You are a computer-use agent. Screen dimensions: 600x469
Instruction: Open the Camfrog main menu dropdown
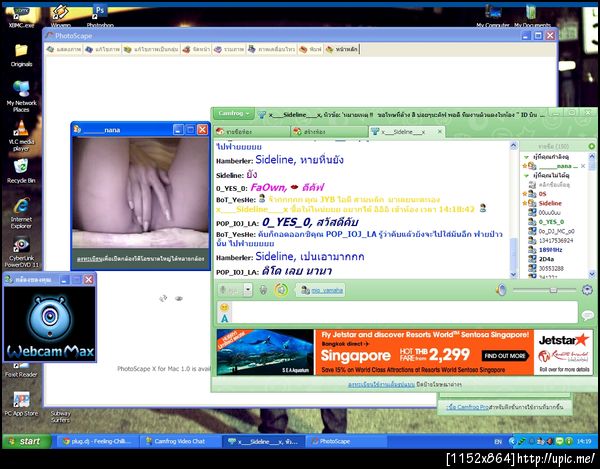(x=234, y=114)
